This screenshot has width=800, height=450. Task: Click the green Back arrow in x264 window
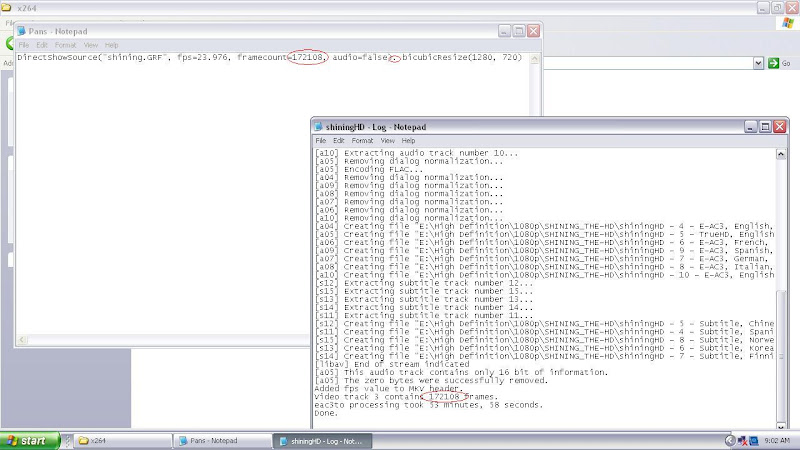coord(9,43)
